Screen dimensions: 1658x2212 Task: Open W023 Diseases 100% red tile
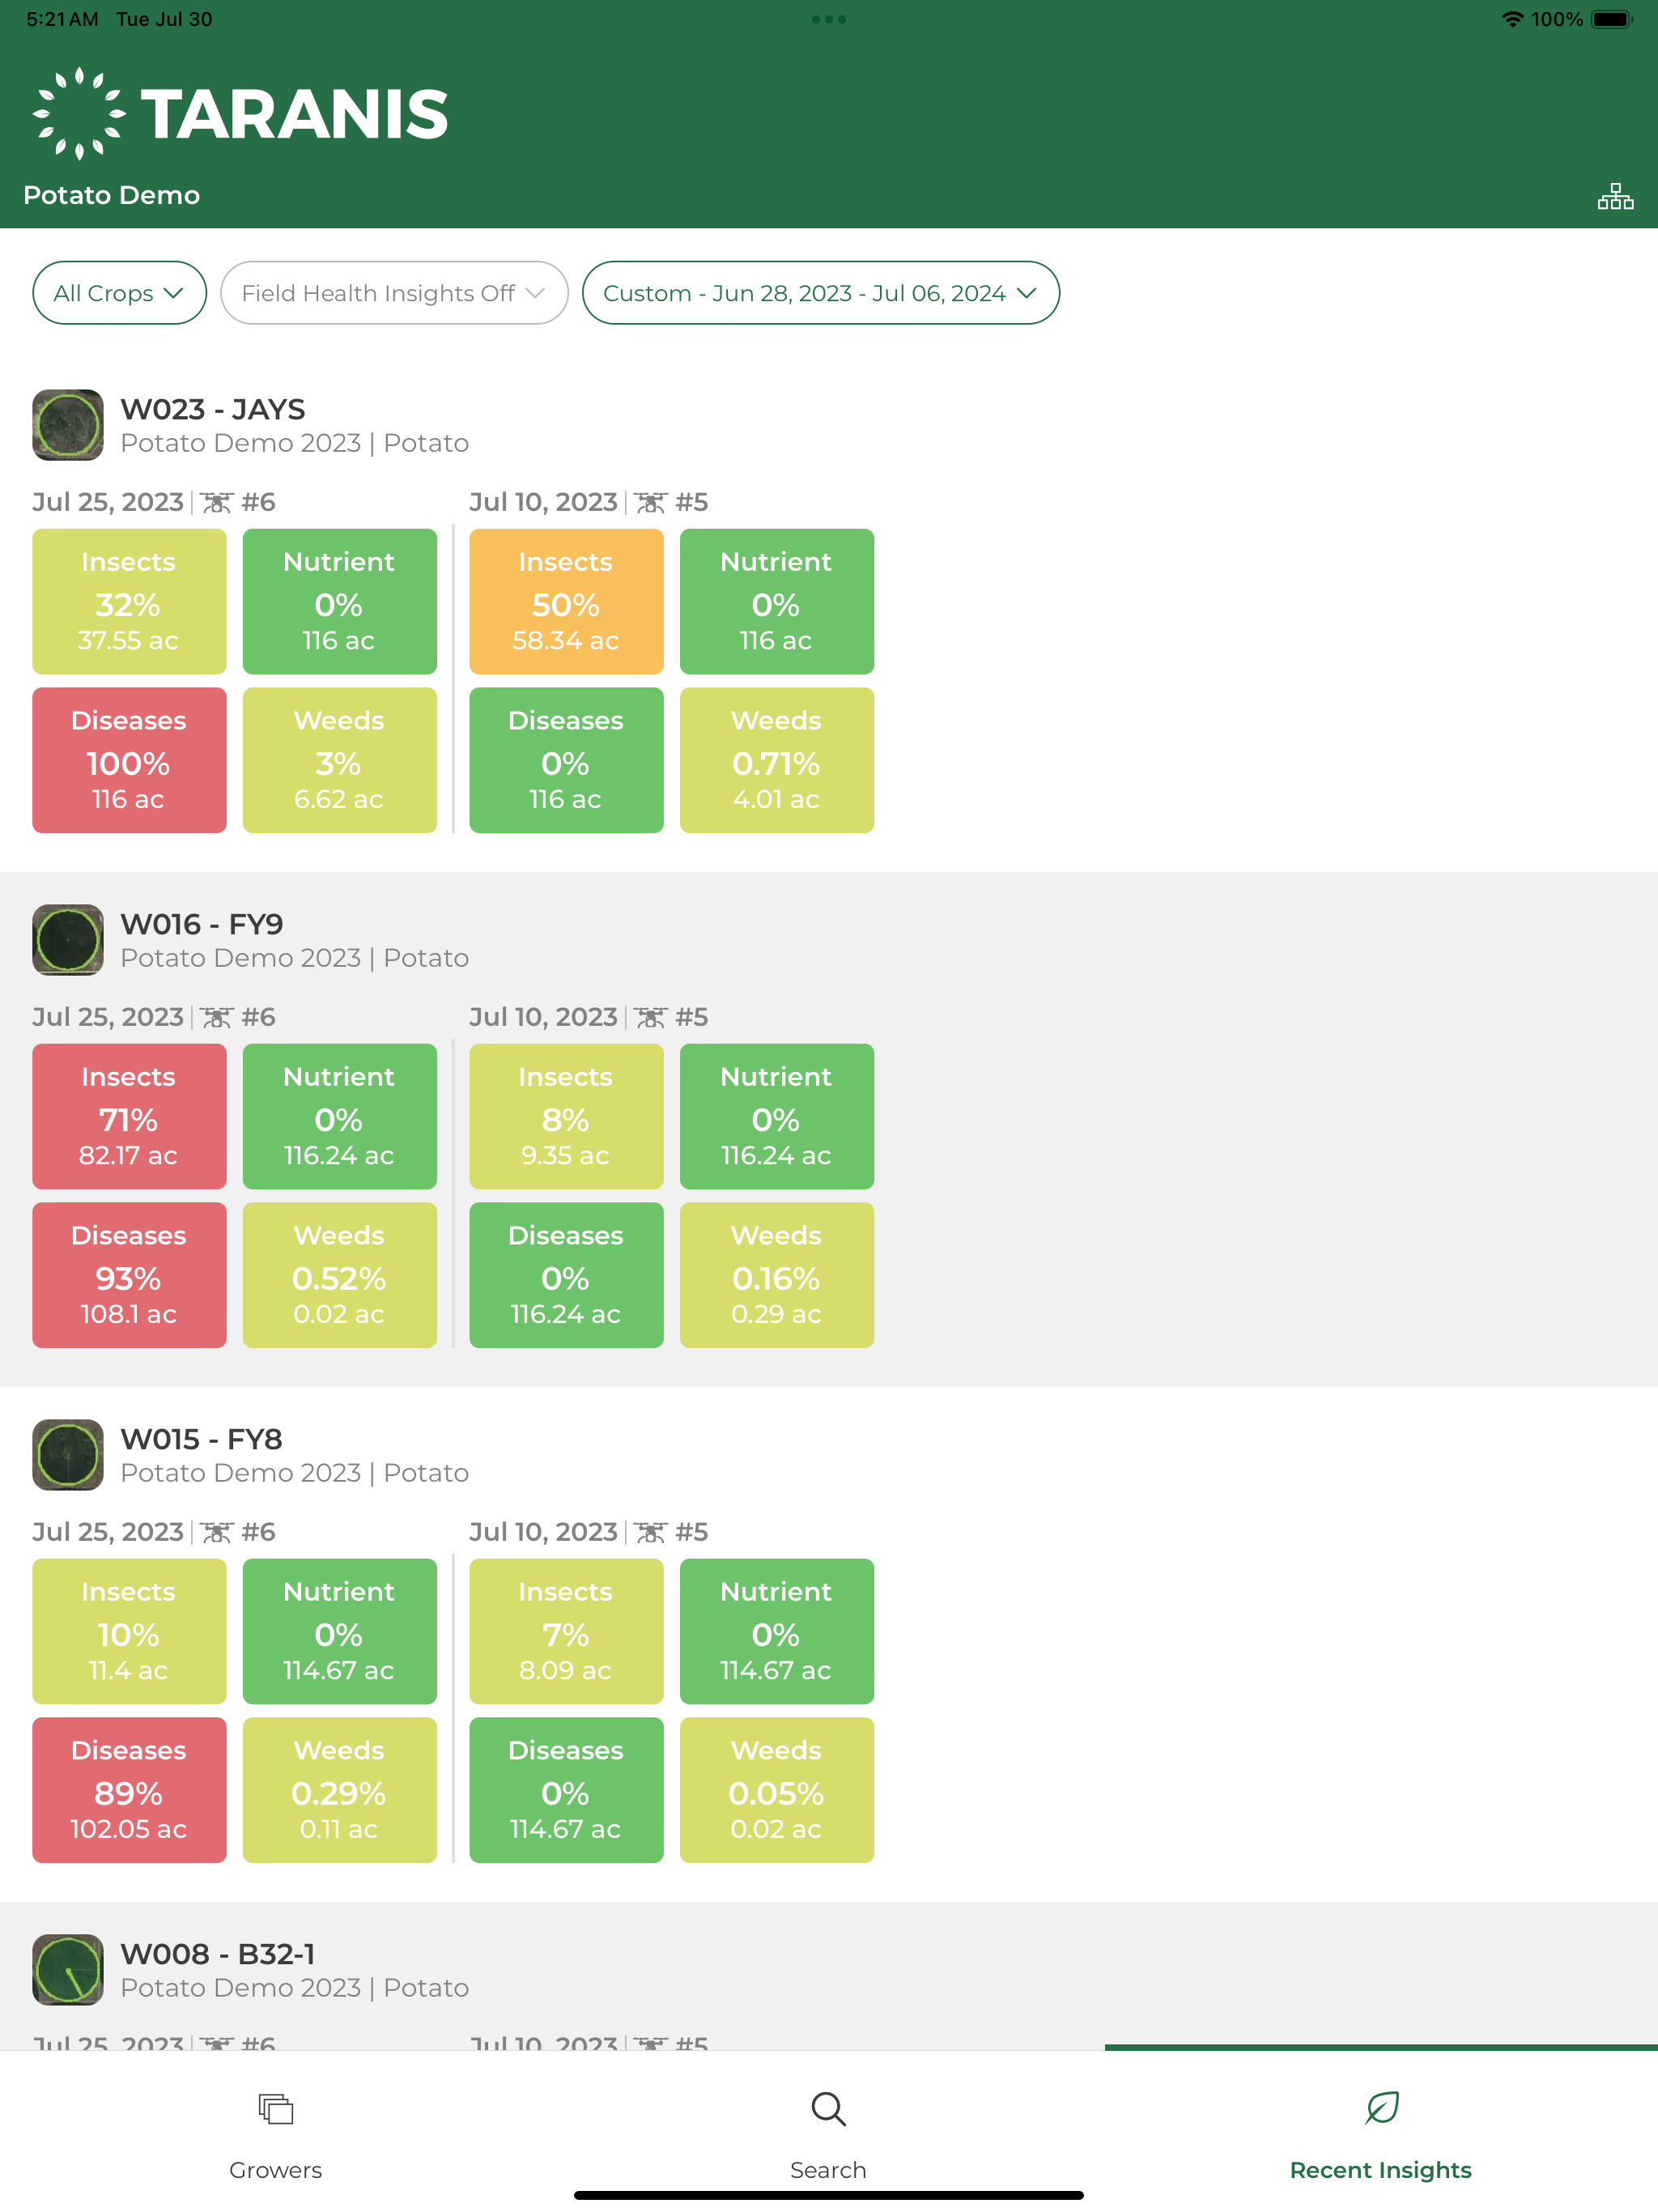[129, 760]
